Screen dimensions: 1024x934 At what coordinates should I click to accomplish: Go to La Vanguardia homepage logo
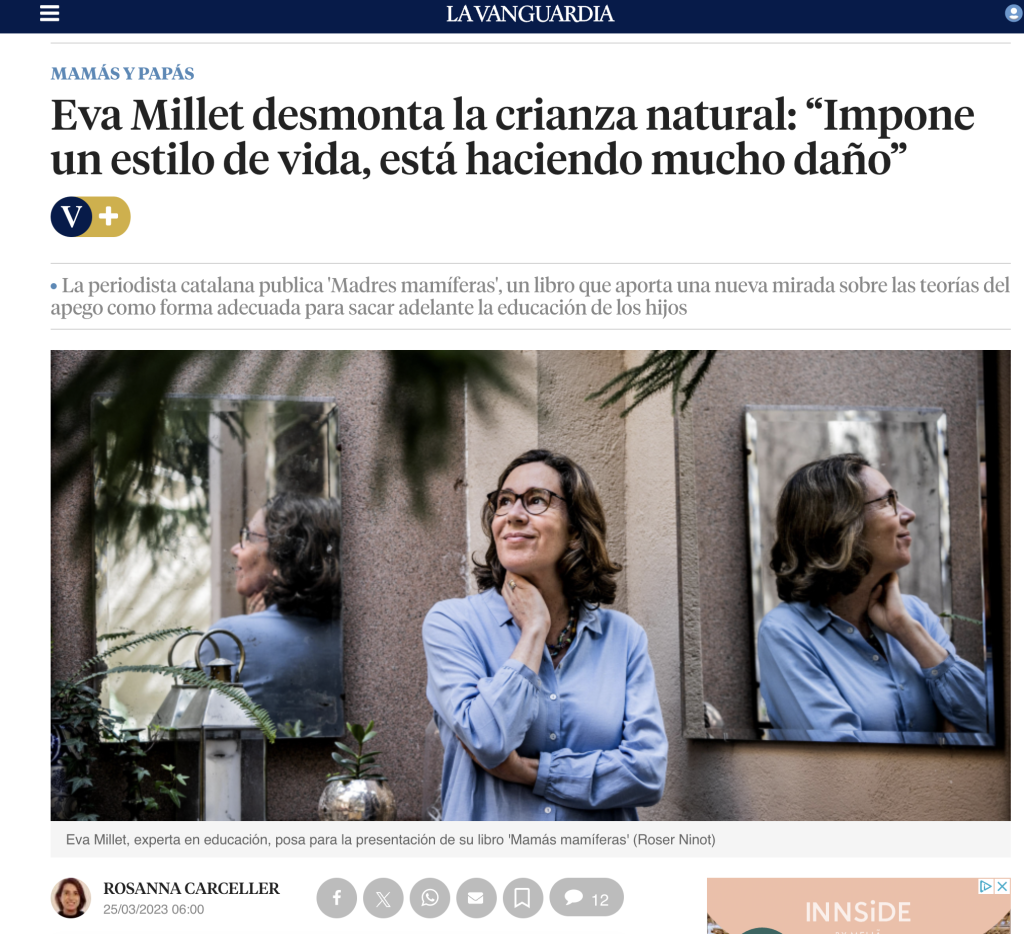(530, 14)
